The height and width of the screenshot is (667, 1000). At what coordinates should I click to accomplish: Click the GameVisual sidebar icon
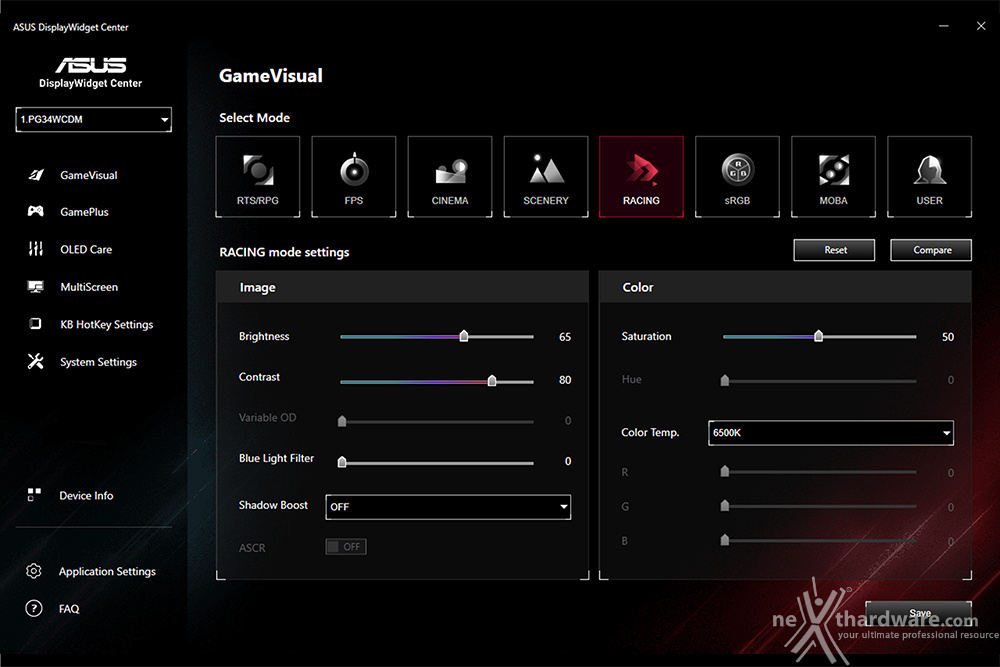(36, 175)
